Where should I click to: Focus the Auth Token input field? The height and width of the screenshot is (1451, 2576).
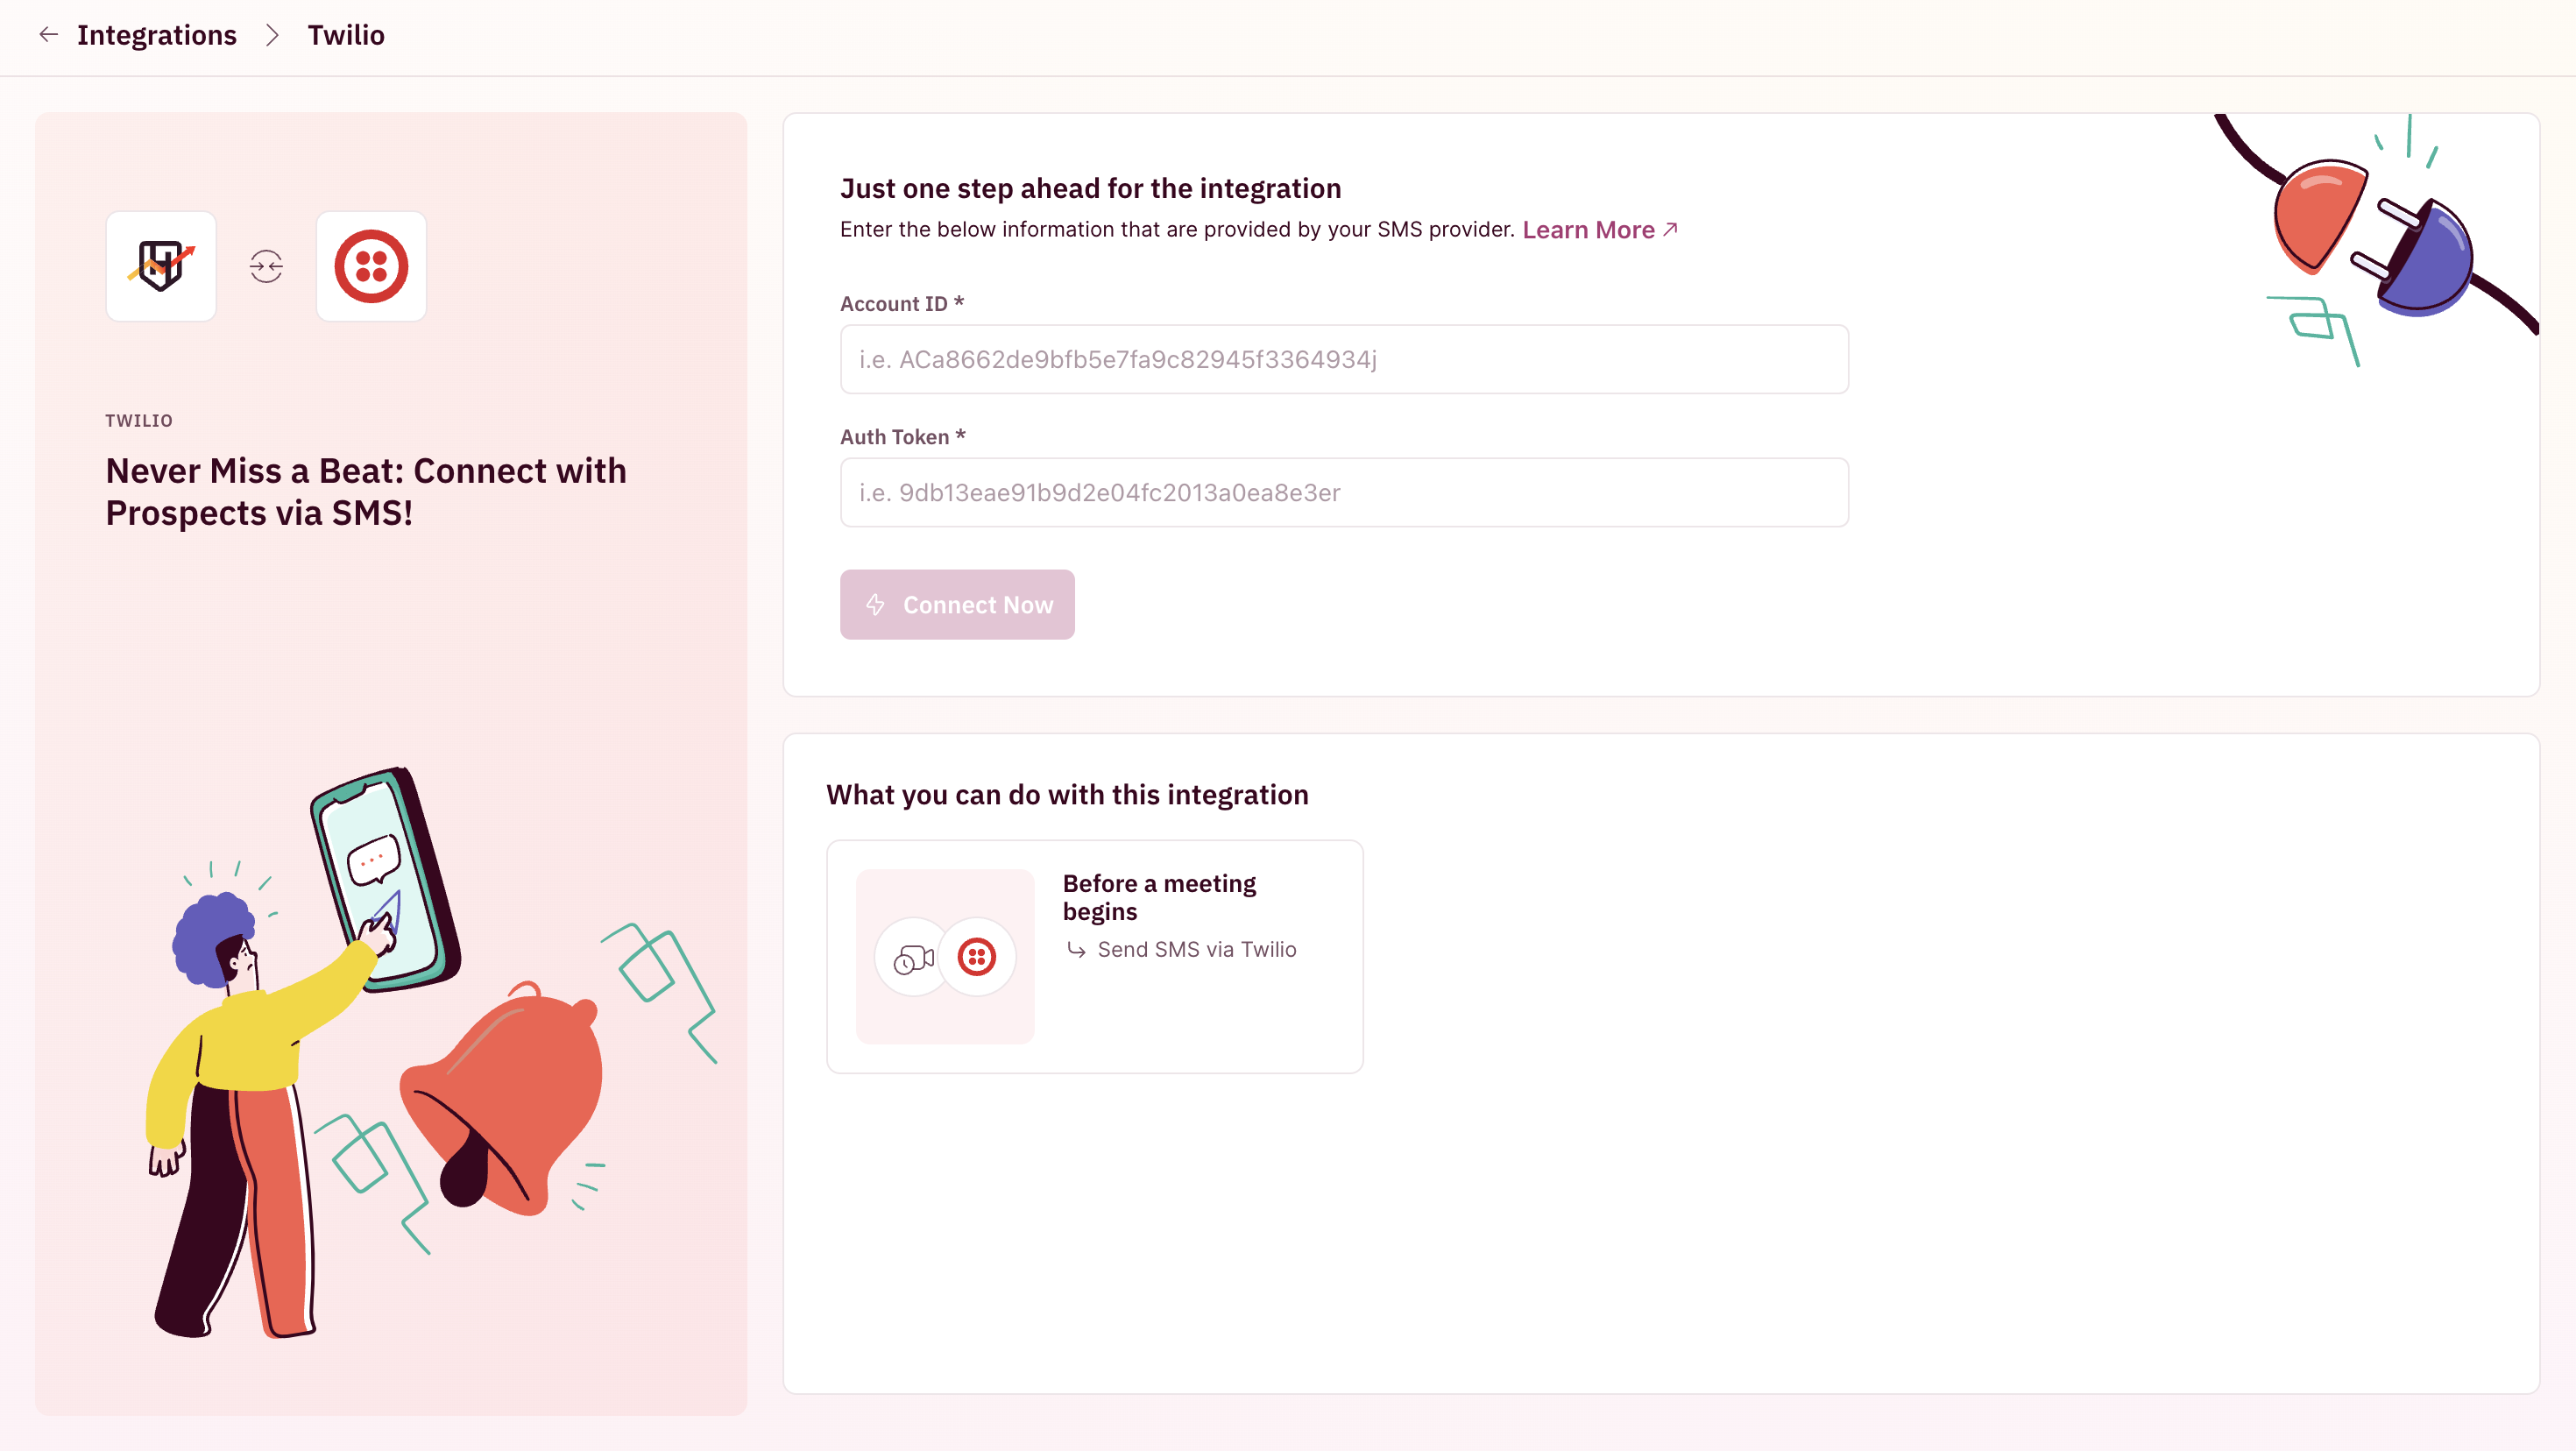click(x=1344, y=493)
